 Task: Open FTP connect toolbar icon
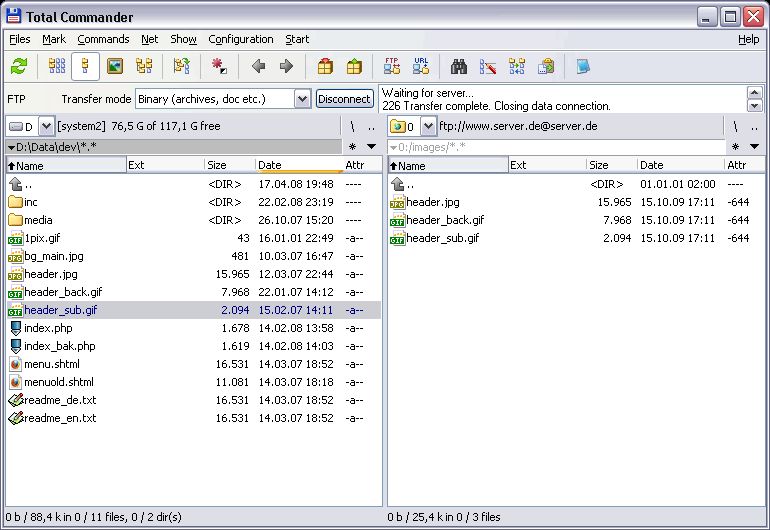392,67
